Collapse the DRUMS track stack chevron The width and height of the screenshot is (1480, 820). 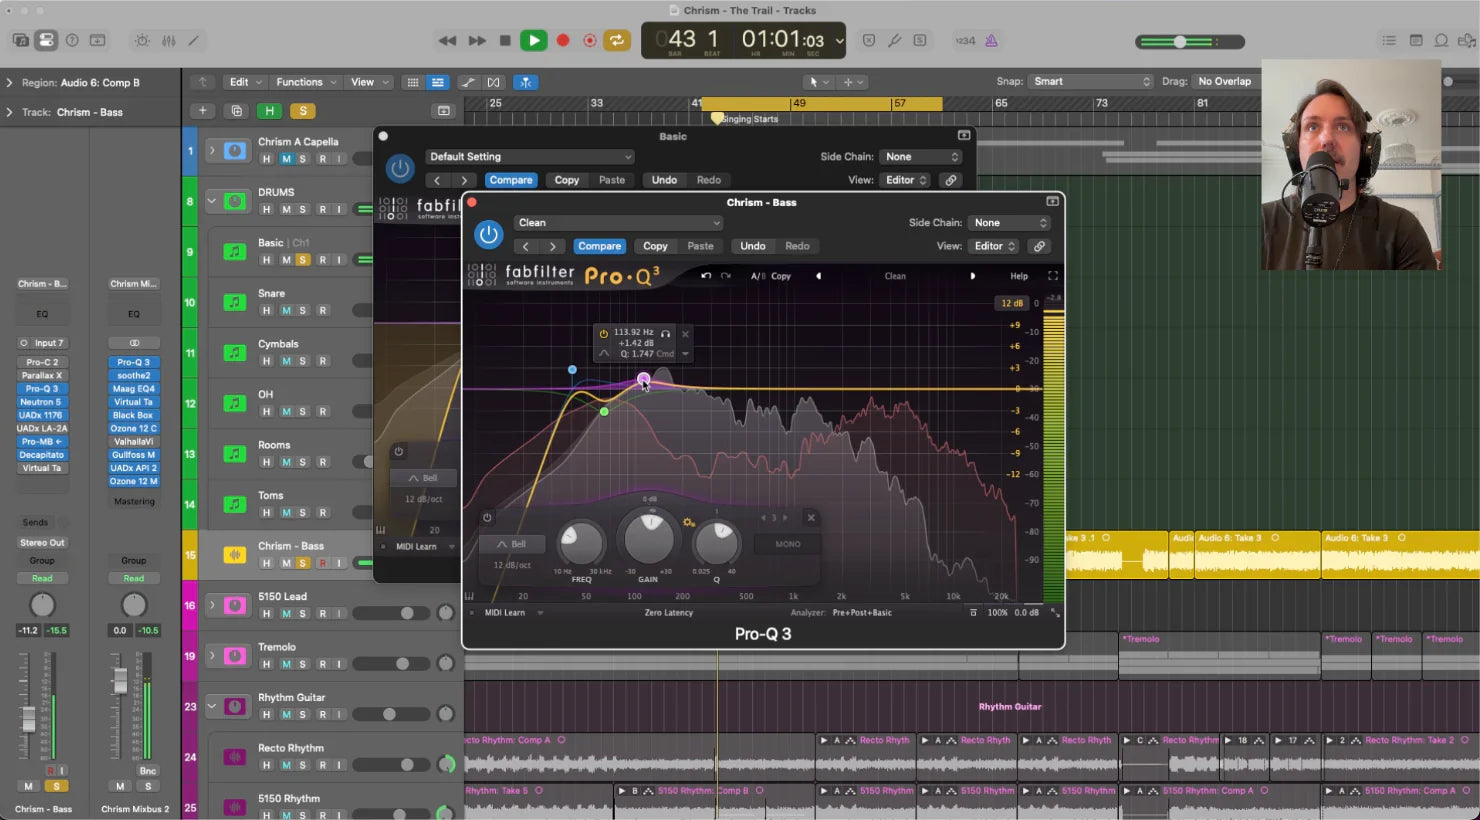[211, 201]
